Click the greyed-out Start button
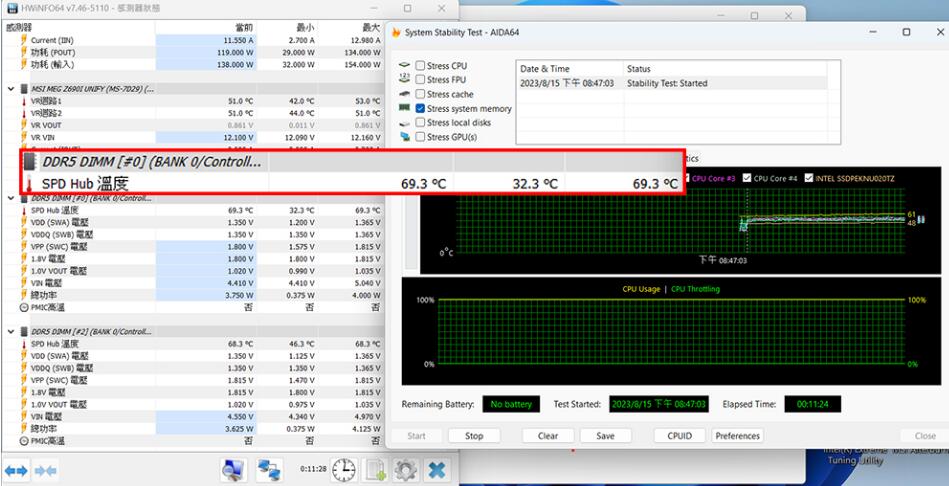 pos(416,436)
